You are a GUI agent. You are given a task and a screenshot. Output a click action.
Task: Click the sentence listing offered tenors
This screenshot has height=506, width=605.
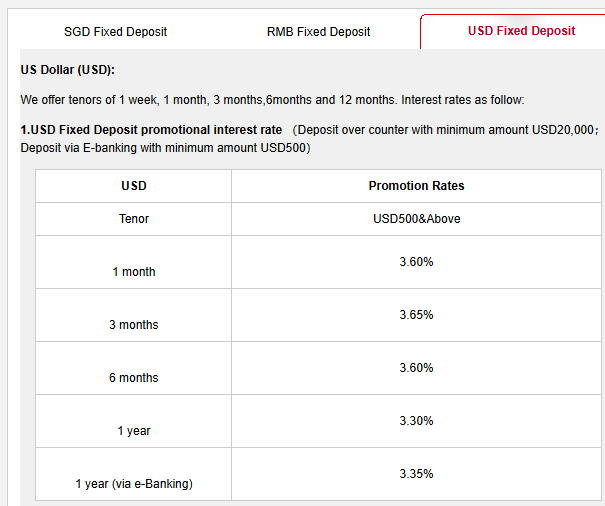pos(272,100)
